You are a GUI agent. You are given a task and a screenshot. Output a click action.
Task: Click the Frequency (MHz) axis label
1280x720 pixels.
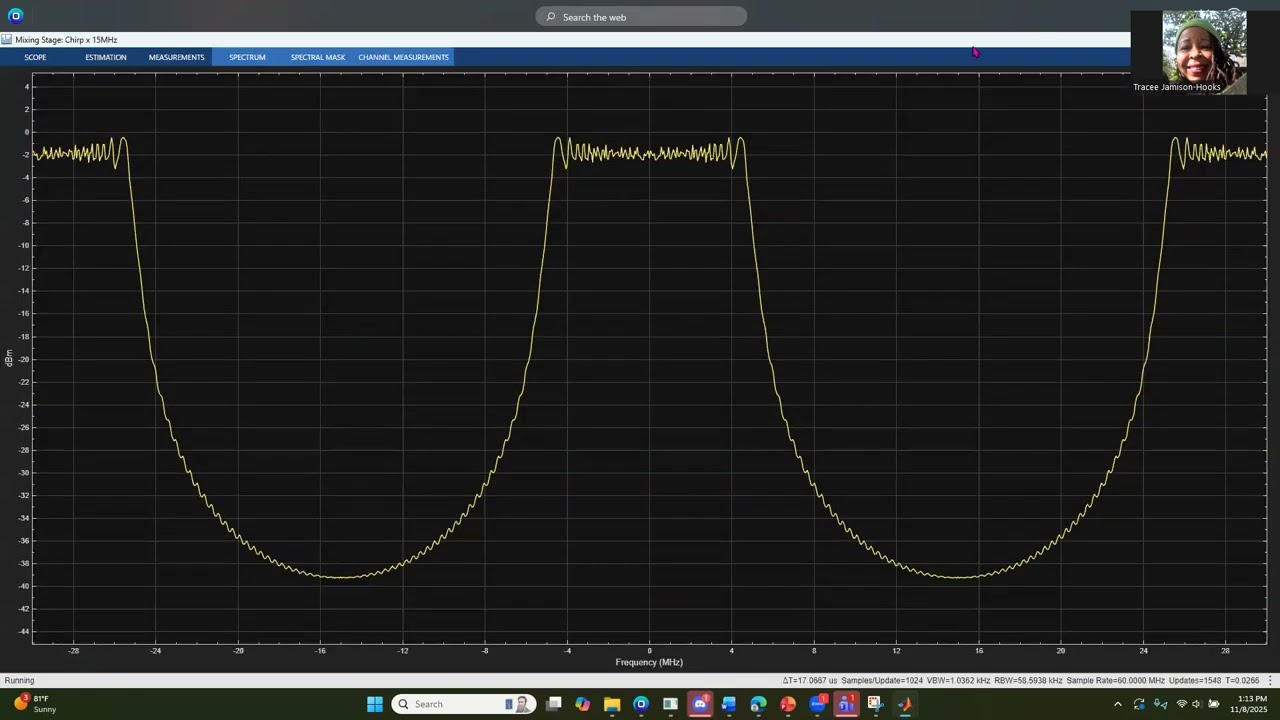[x=649, y=662]
